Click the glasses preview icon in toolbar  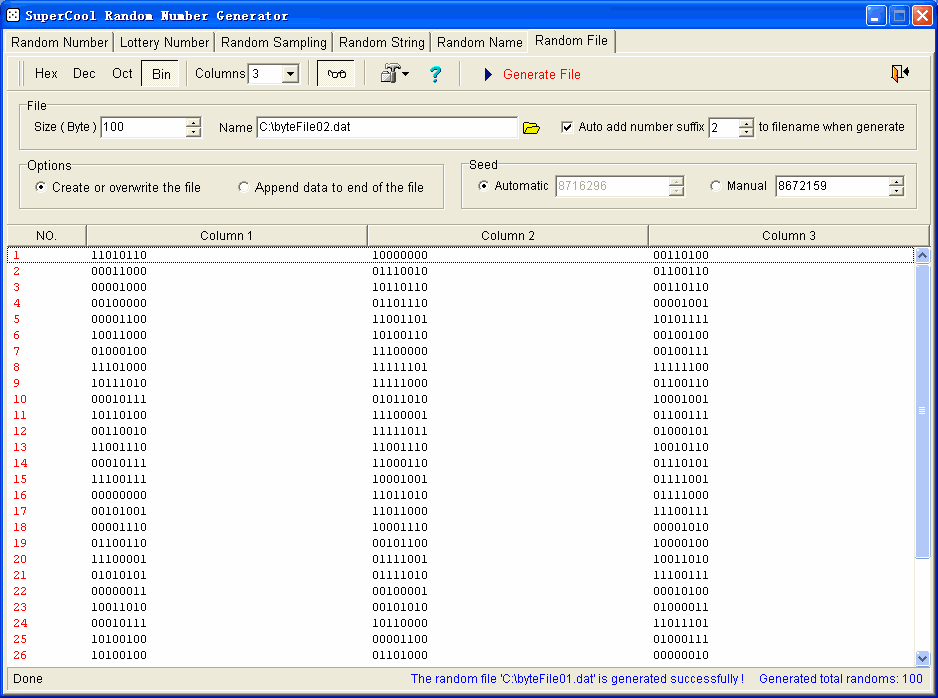[336, 74]
